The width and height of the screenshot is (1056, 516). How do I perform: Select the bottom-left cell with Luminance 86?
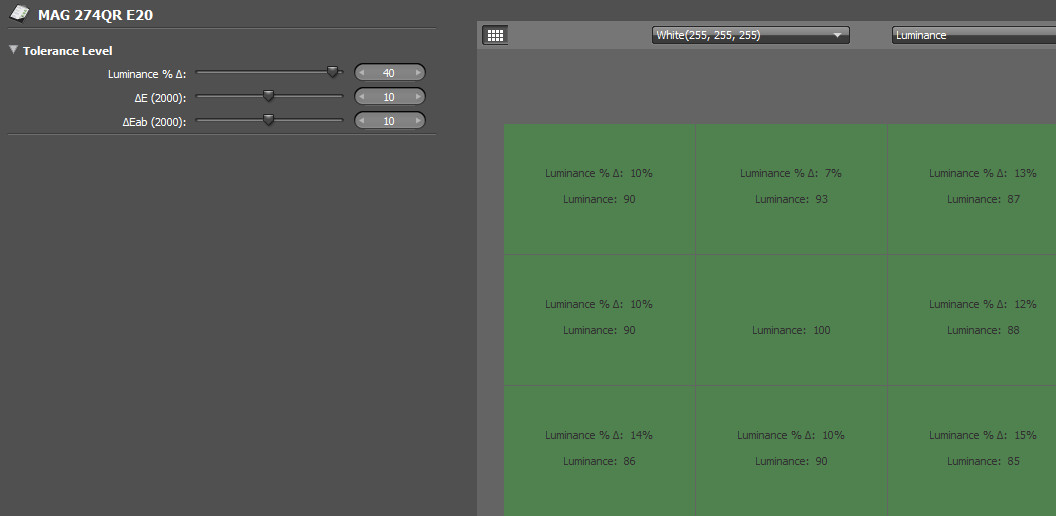pos(599,450)
